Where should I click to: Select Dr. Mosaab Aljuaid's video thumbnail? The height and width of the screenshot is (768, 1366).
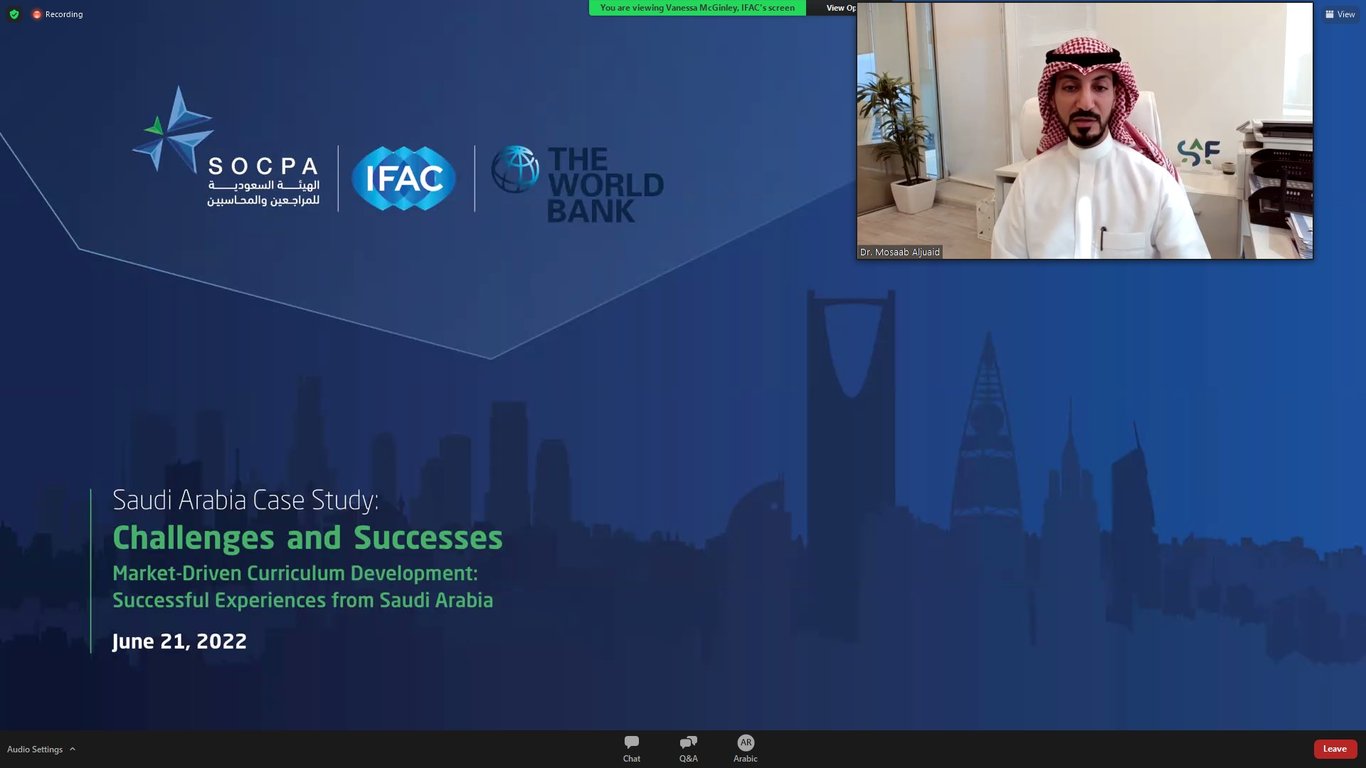pyautogui.click(x=1085, y=131)
